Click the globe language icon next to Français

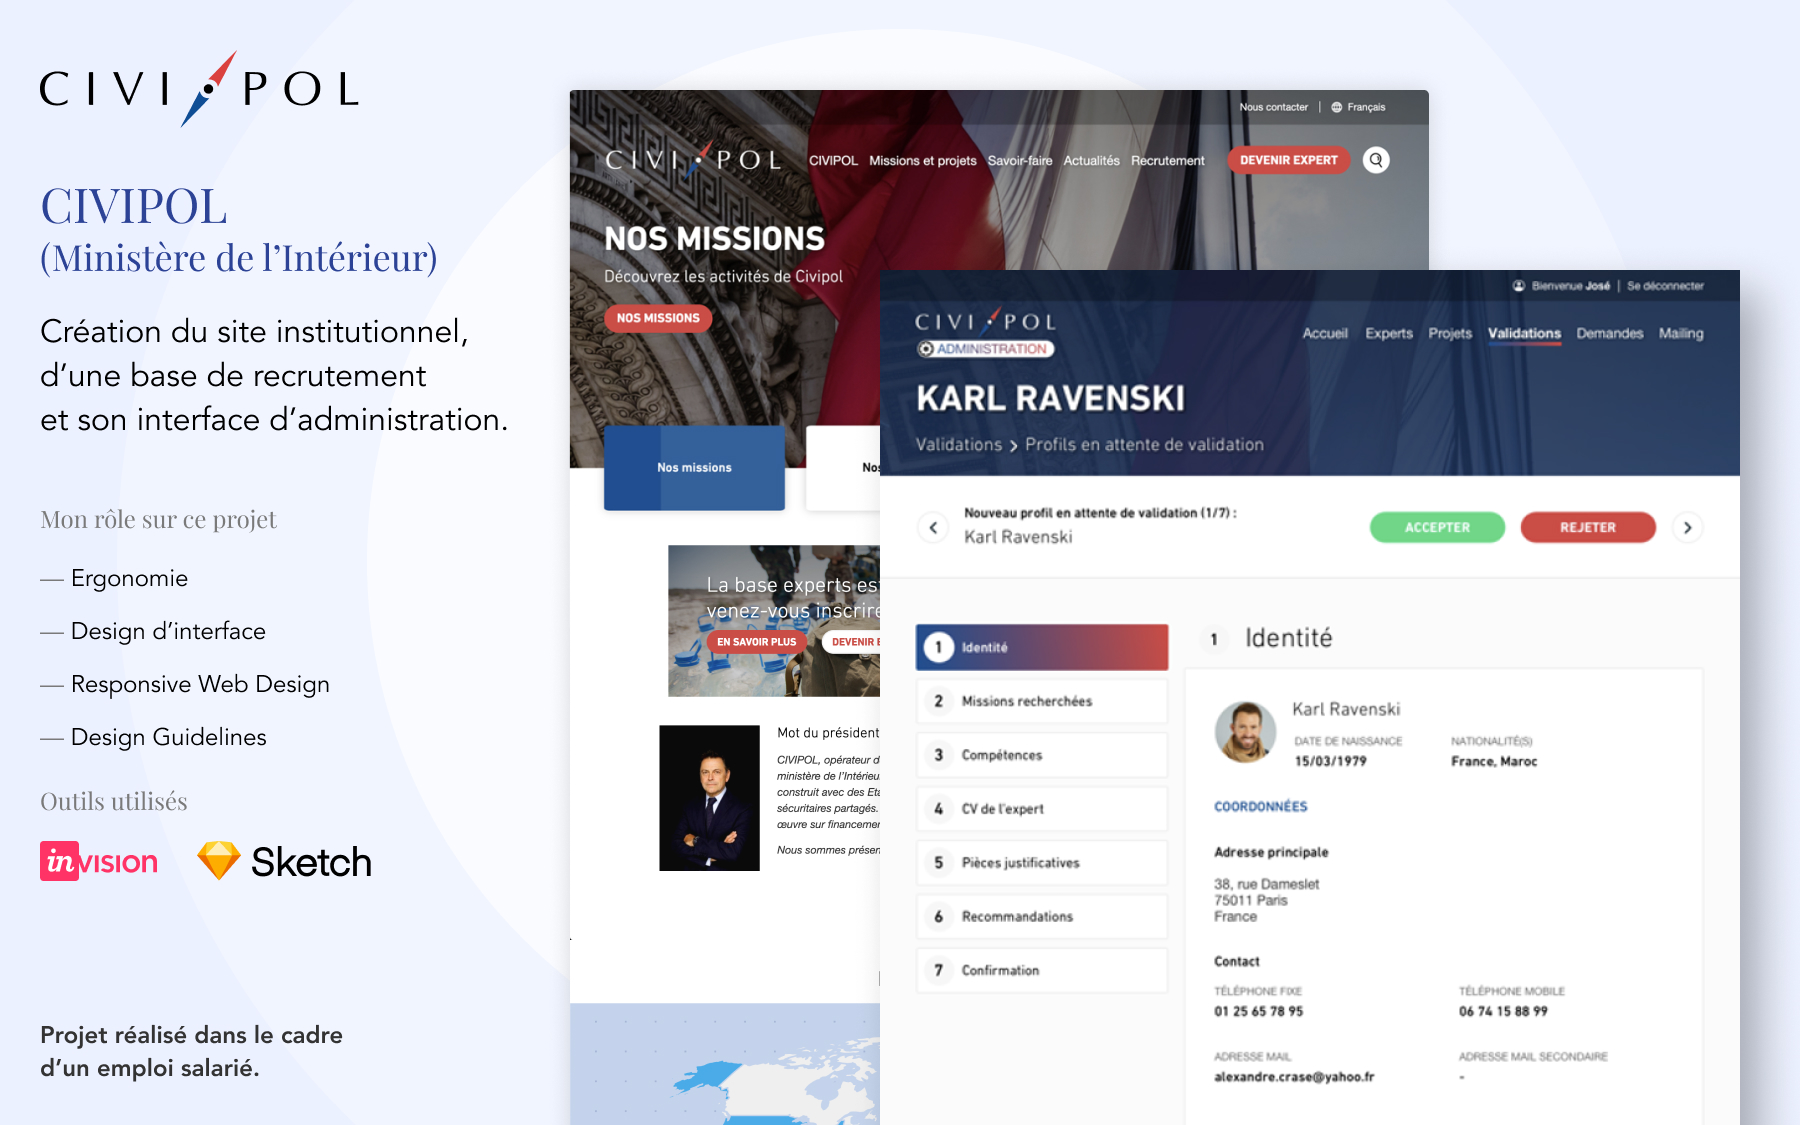point(1336,107)
